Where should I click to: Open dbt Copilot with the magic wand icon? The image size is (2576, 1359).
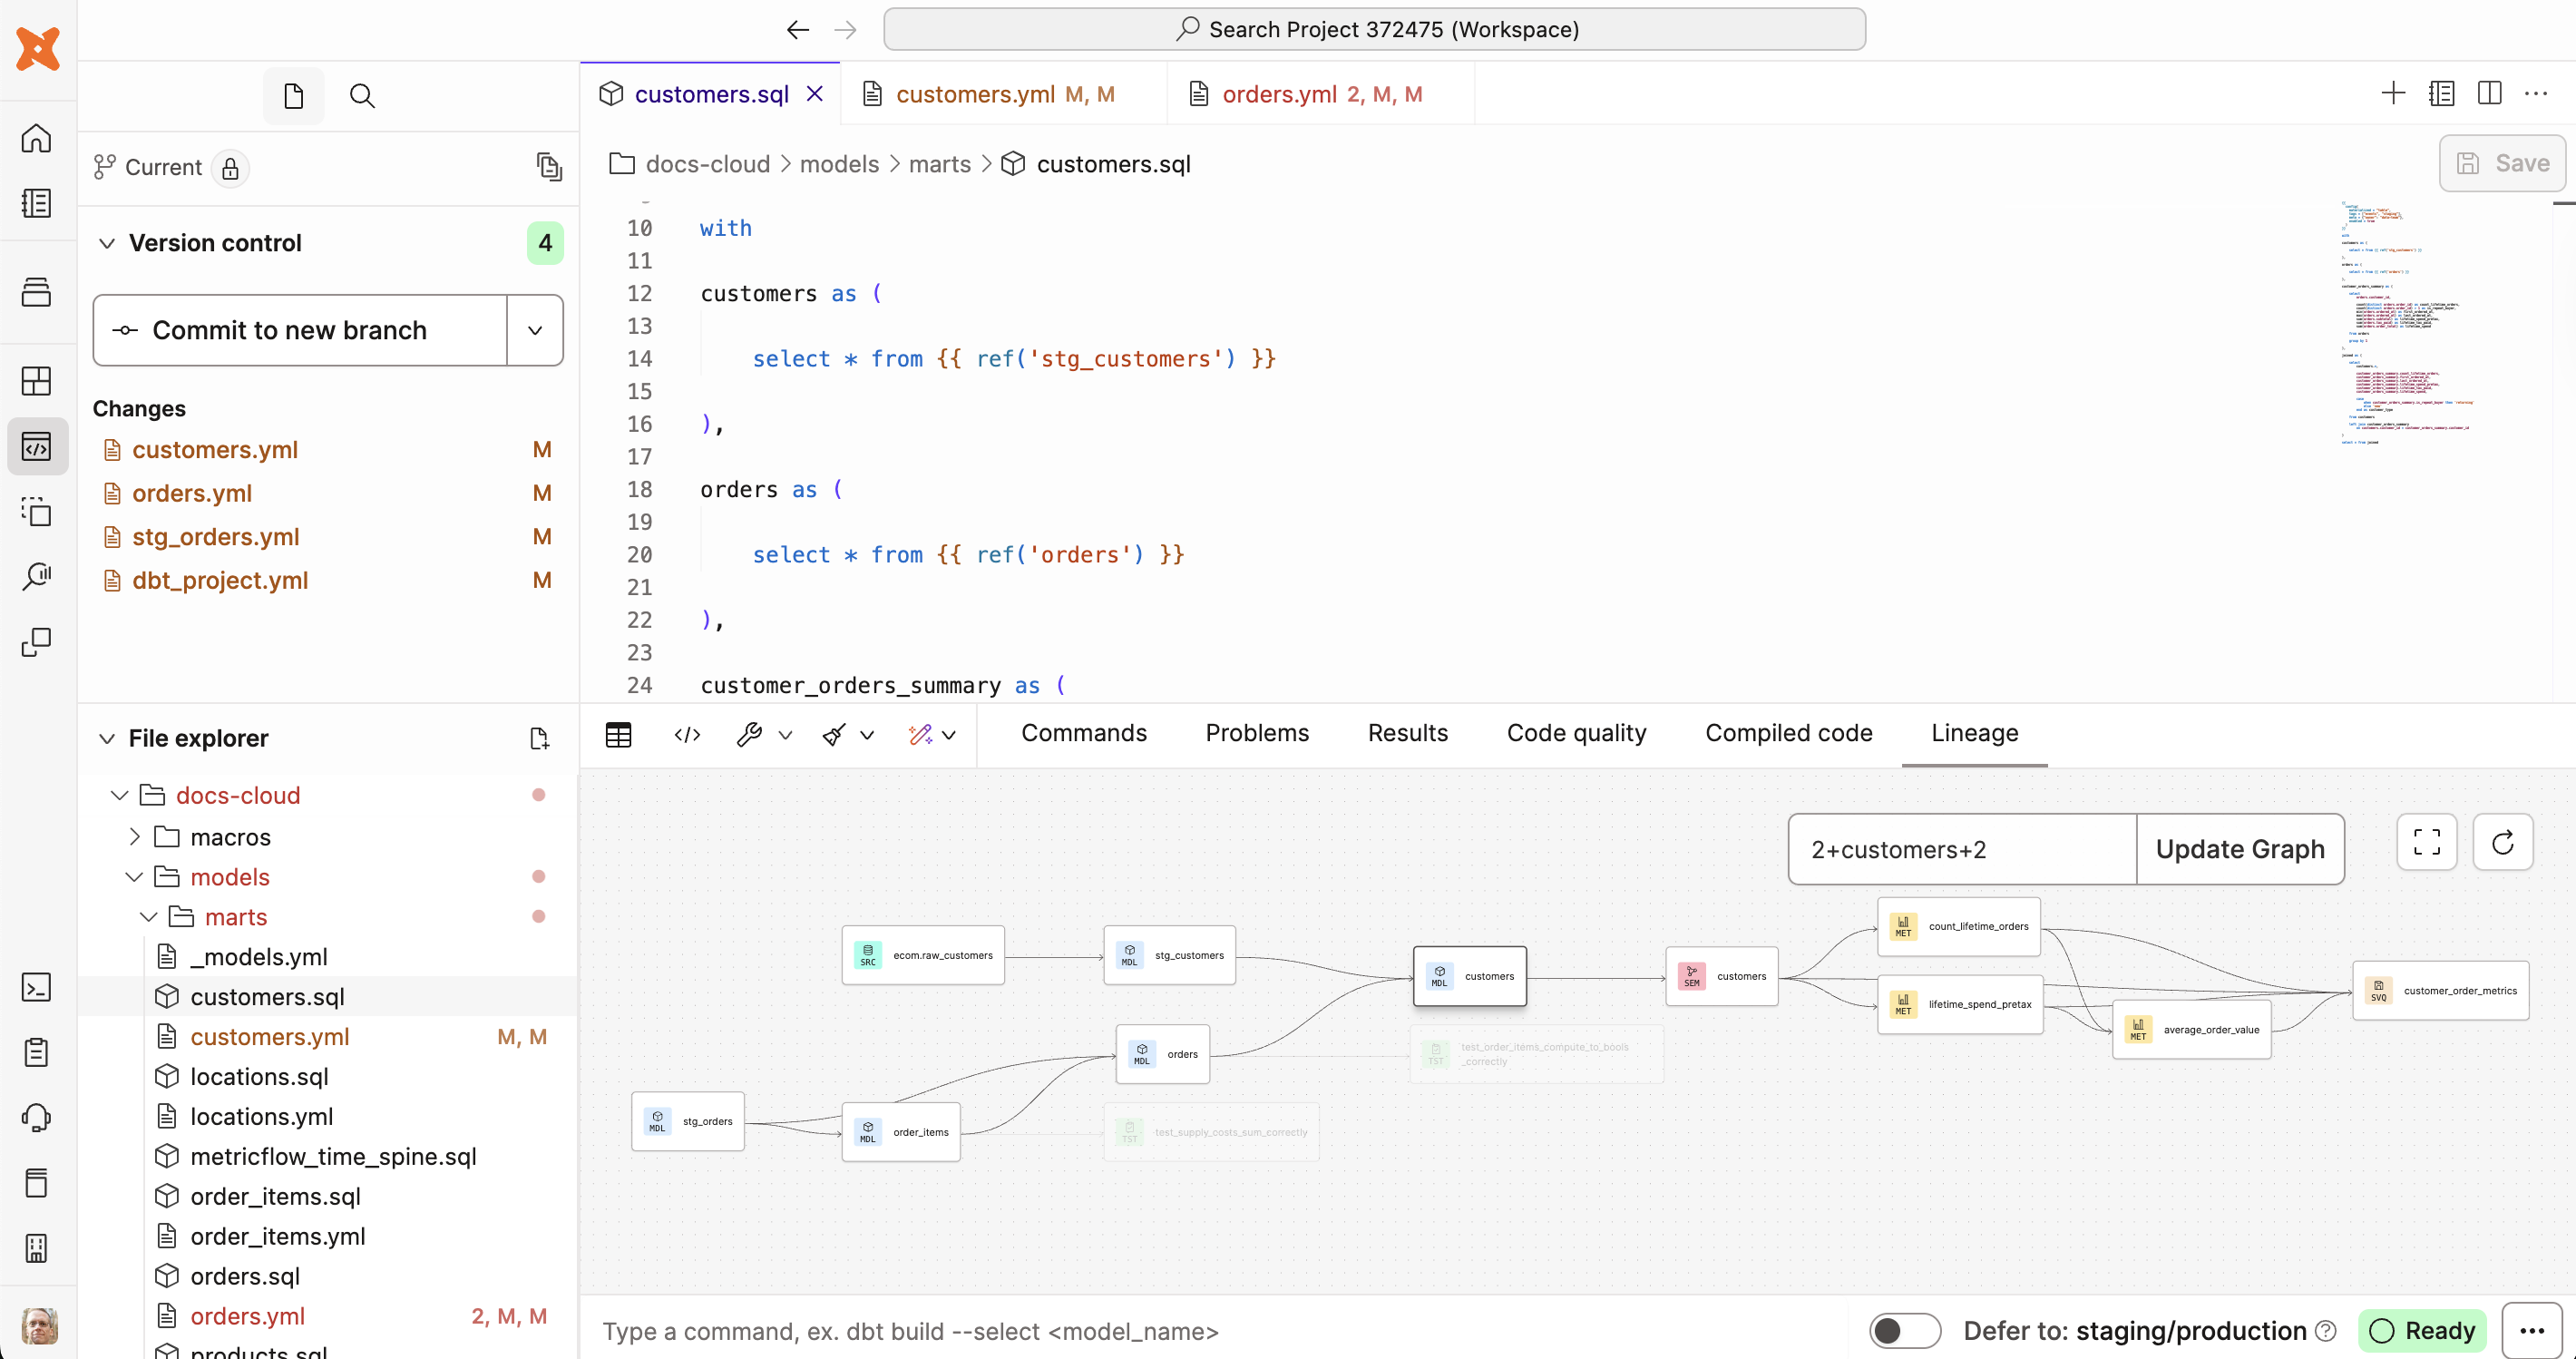coord(921,735)
